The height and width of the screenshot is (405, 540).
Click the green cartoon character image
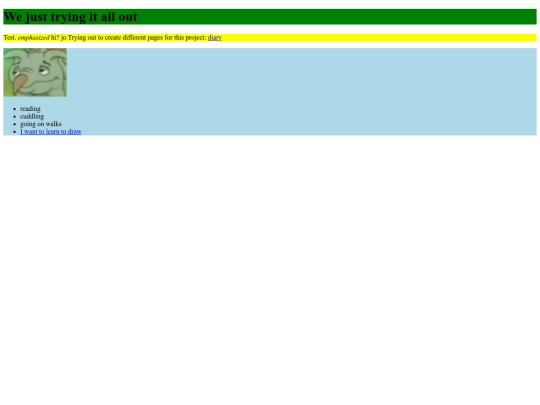[35, 72]
